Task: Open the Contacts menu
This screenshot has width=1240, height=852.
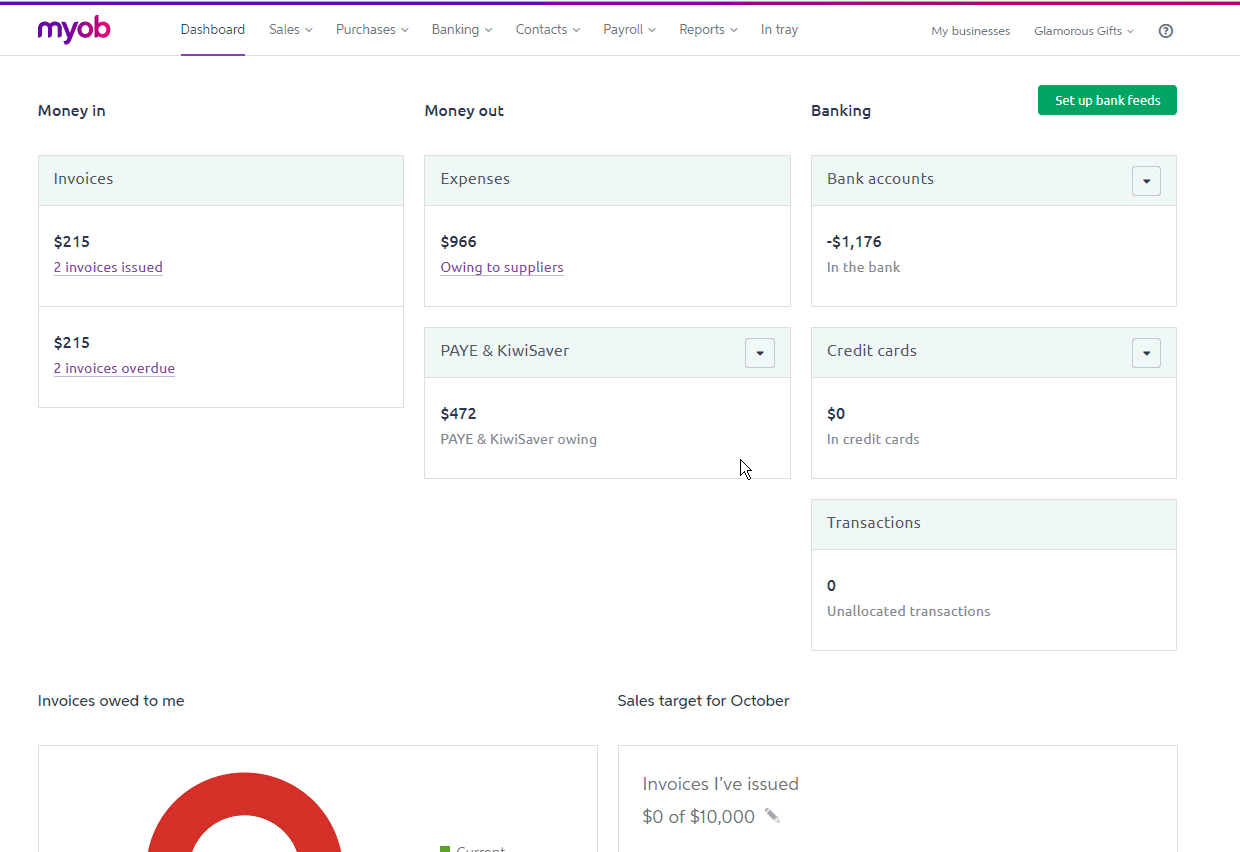Action: pos(547,30)
